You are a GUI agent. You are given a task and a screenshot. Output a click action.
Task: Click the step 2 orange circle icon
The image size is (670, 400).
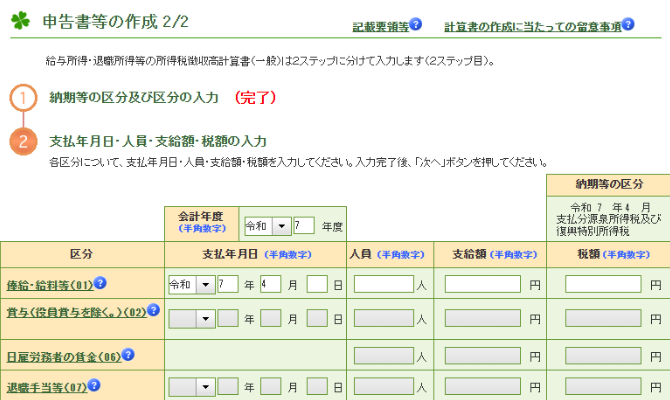[25, 141]
